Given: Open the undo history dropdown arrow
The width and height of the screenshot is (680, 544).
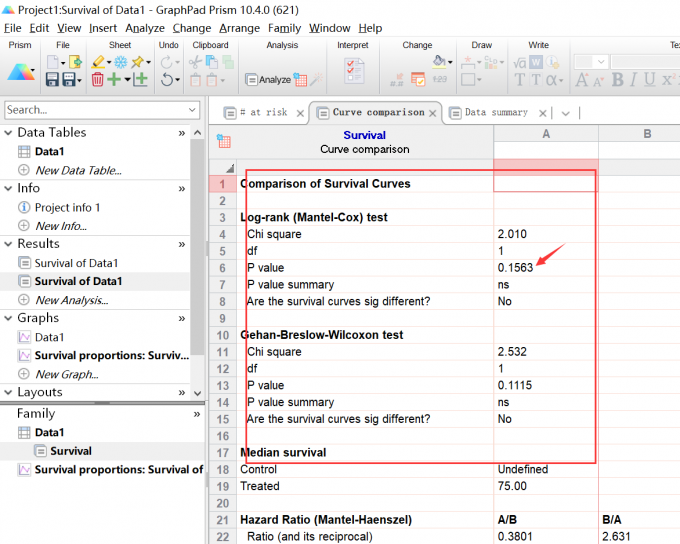Looking at the screenshot, I should pos(177,80).
